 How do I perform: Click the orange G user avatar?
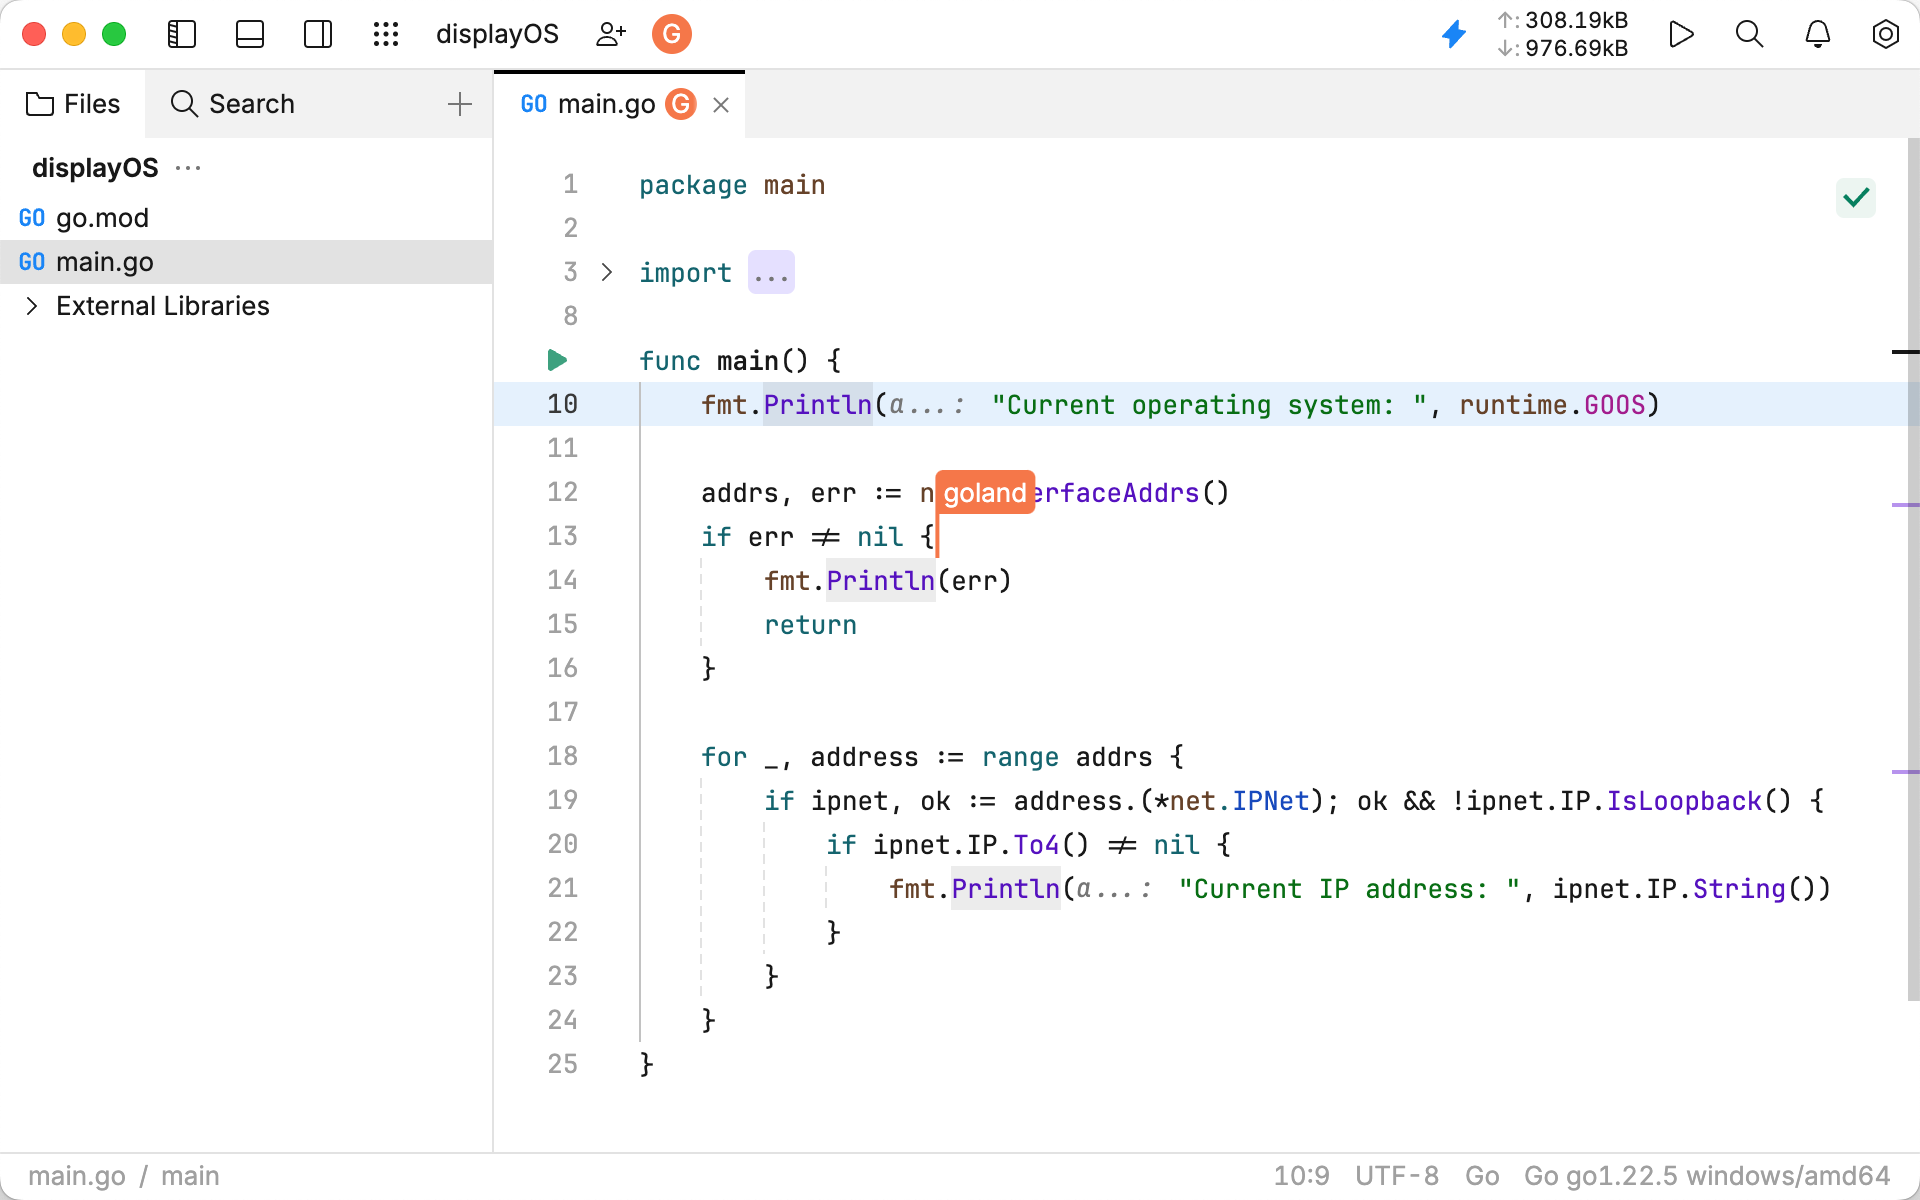[672, 34]
